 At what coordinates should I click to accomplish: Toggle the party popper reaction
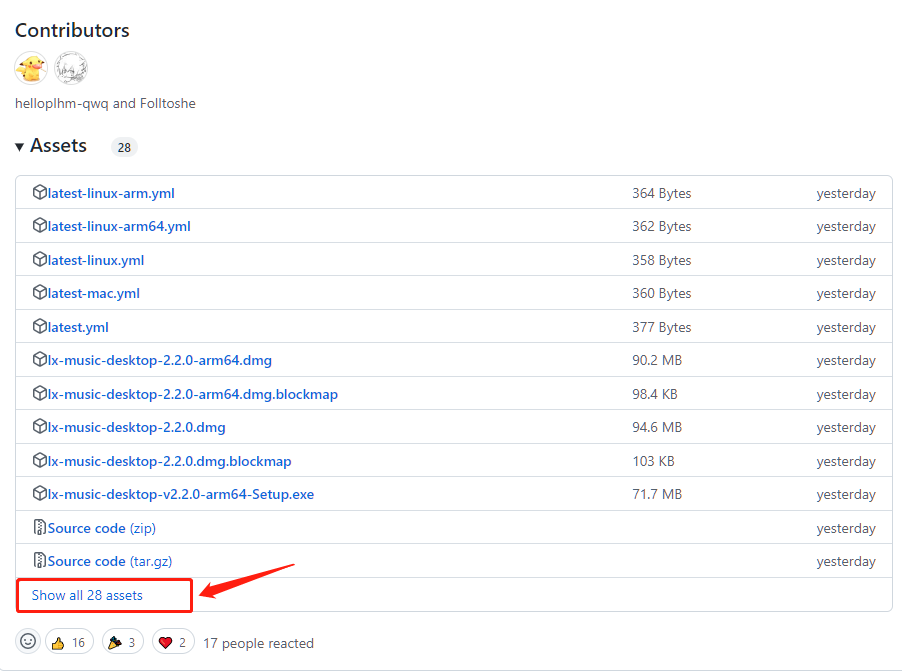(x=121, y=642)
